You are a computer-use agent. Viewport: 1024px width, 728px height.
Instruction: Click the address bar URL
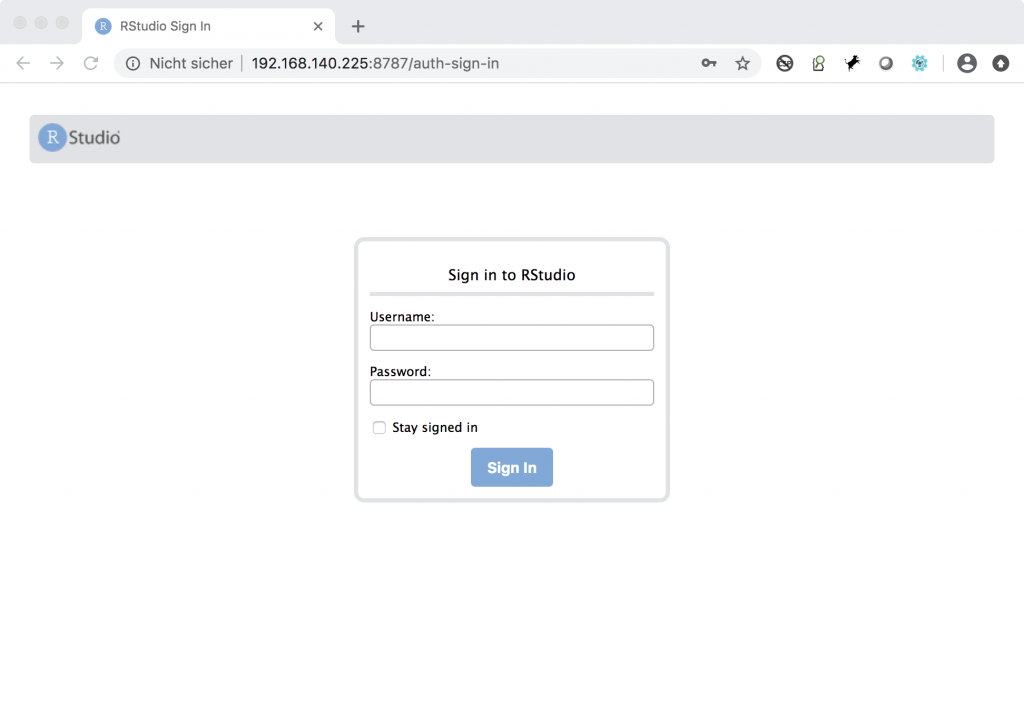(x=376, y=63)
